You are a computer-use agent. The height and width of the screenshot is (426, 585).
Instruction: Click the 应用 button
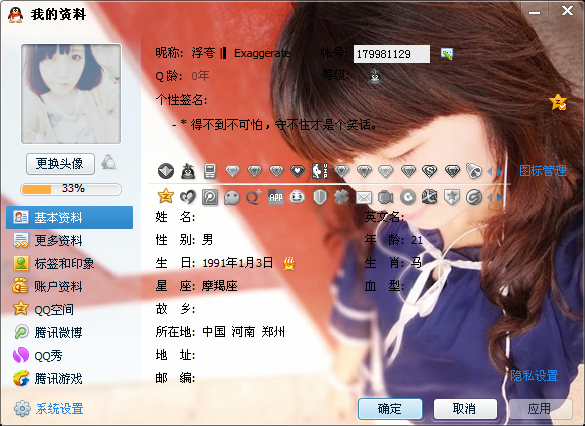coord(540,409)
